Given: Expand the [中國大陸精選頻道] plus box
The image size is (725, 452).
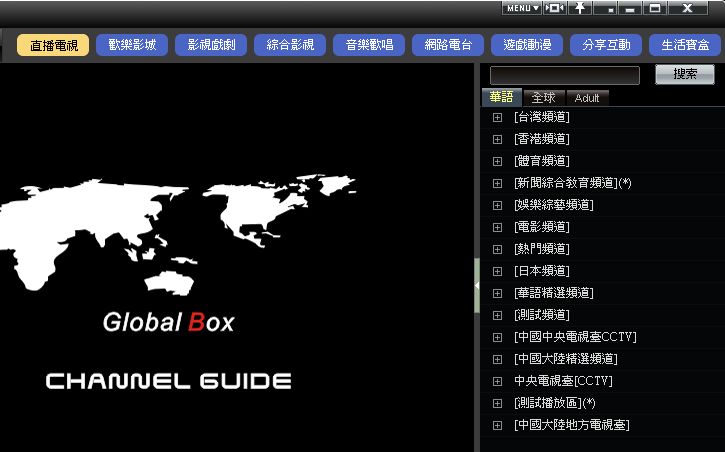Looking at the screenshot, I should (498, 359).
